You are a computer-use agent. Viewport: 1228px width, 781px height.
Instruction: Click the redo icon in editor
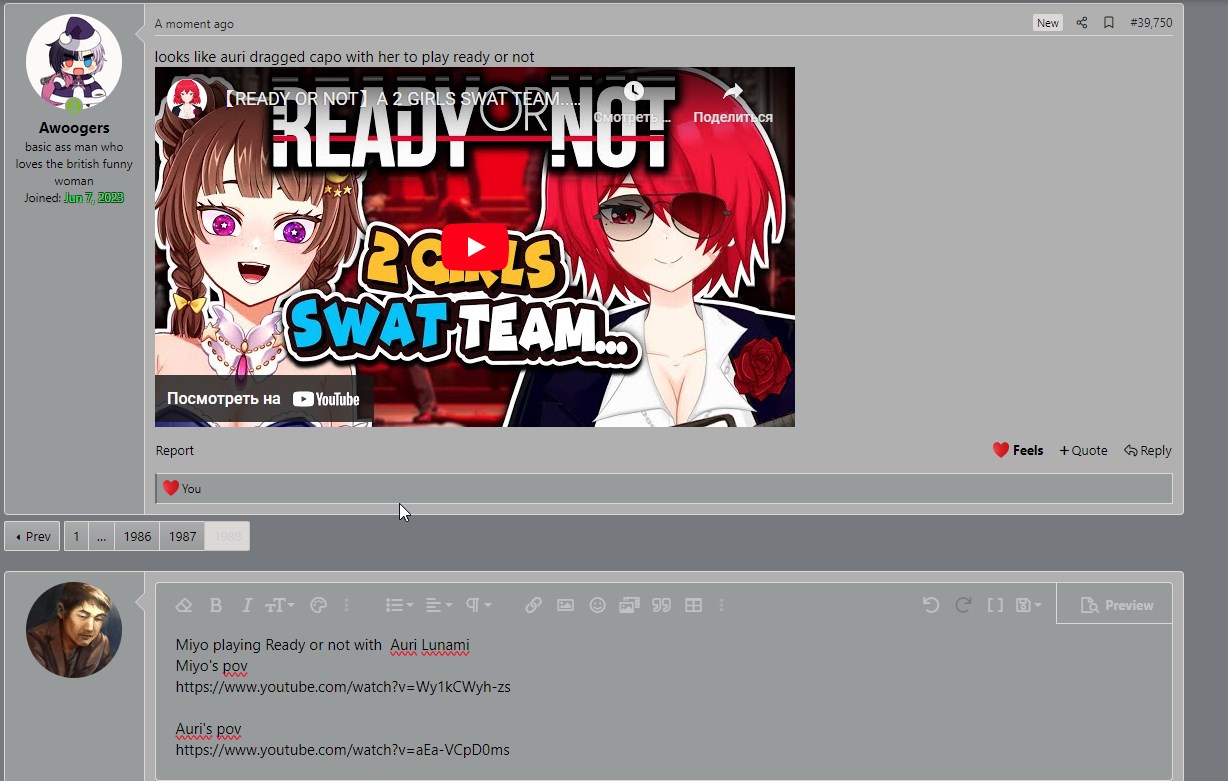coord(964,605)
